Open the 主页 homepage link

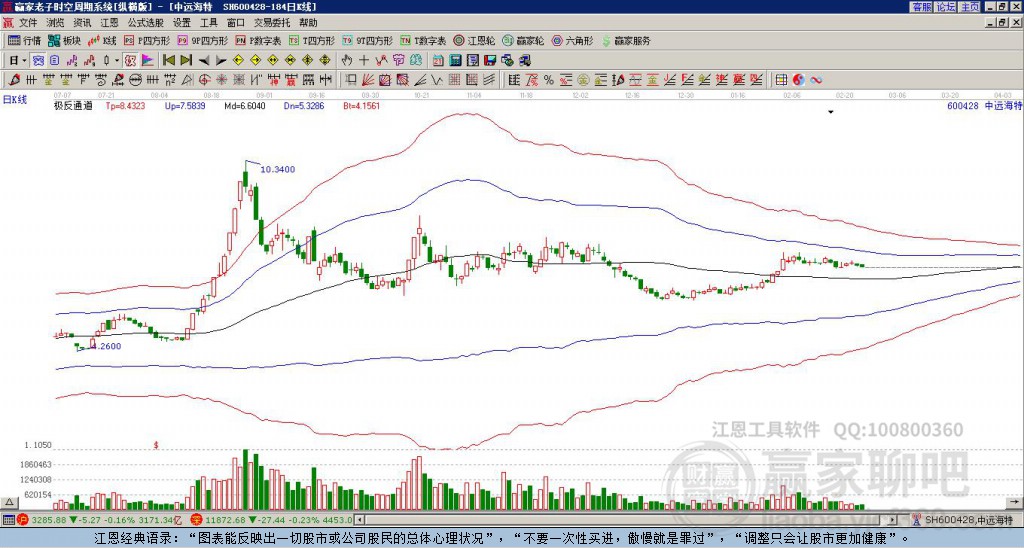click(970, 7)
